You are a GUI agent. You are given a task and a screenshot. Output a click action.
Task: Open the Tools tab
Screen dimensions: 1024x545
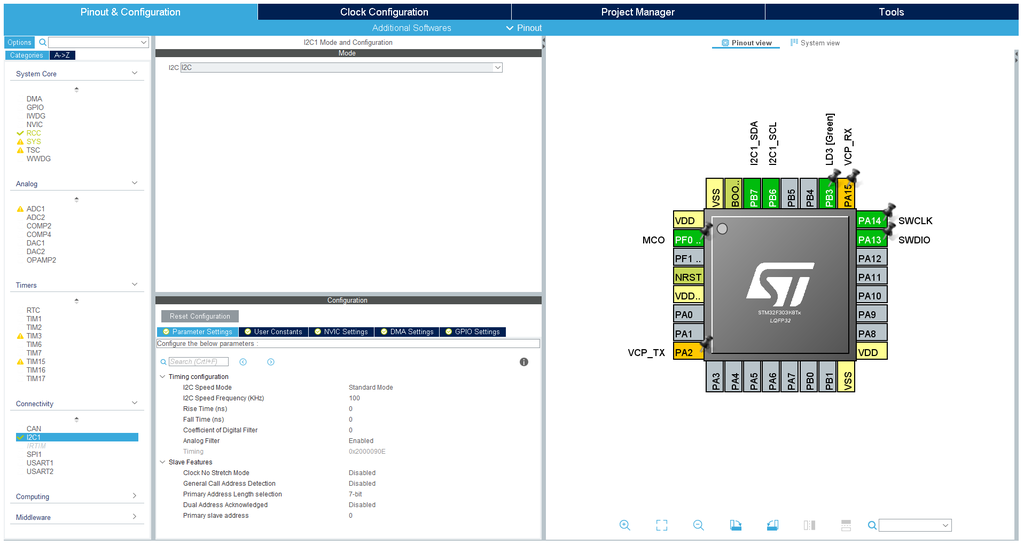(891, 12)
